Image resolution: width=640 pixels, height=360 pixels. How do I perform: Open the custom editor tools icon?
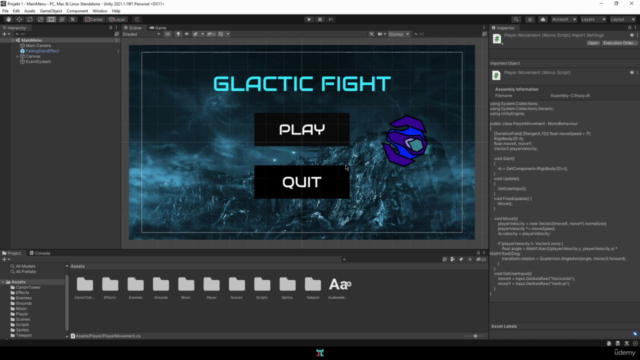[x=73, y=19]
